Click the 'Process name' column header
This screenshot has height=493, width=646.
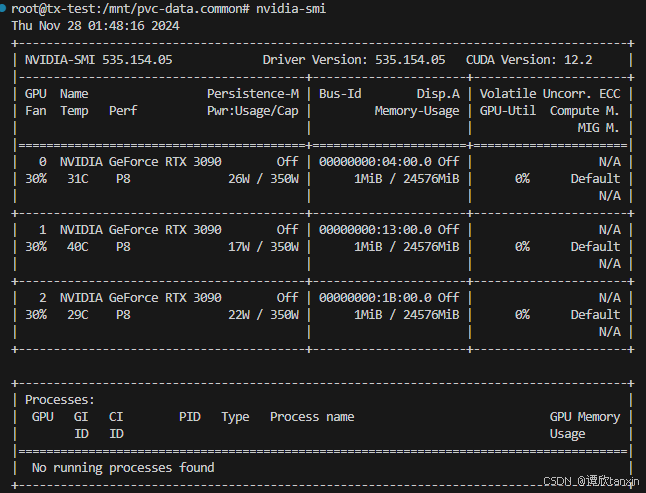click(312, 417)
